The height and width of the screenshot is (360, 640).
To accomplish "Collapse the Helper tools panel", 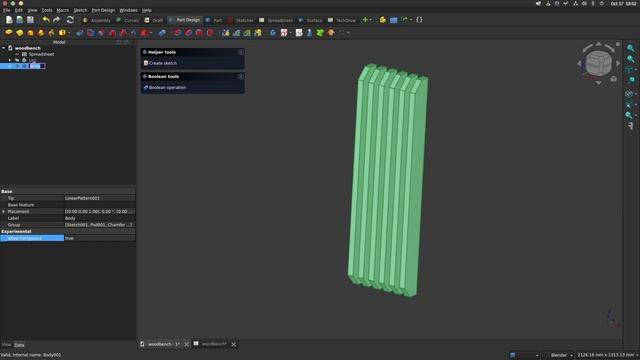I will 241,52.
